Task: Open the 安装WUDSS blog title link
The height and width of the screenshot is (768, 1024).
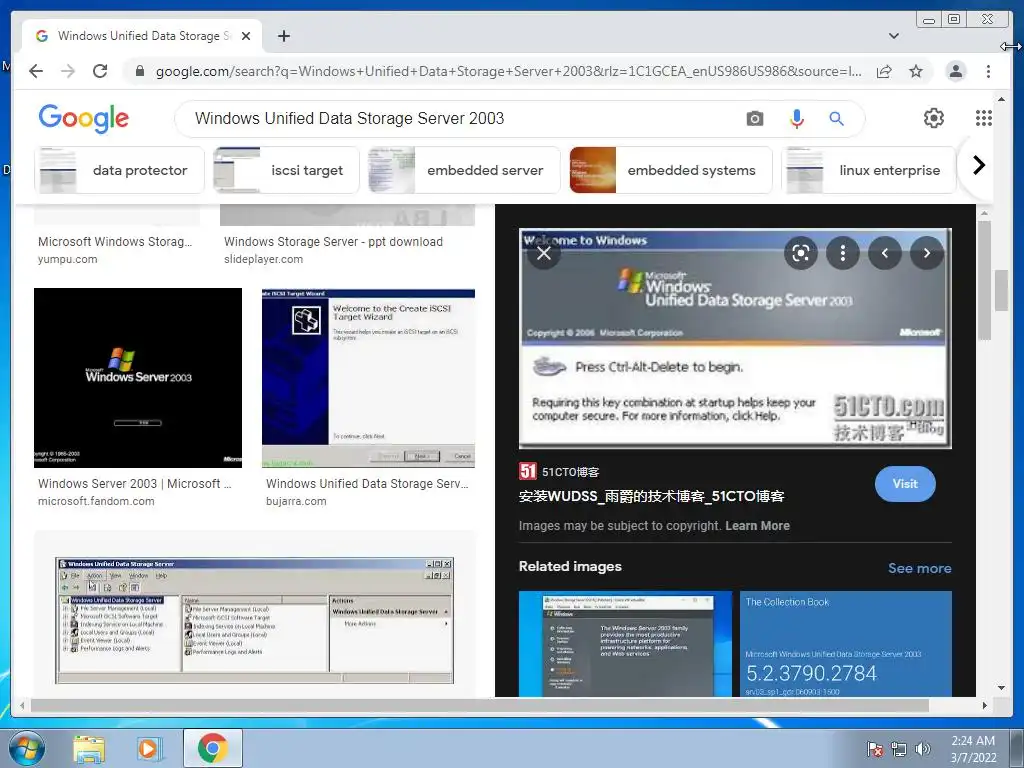Action: (651, 496)
